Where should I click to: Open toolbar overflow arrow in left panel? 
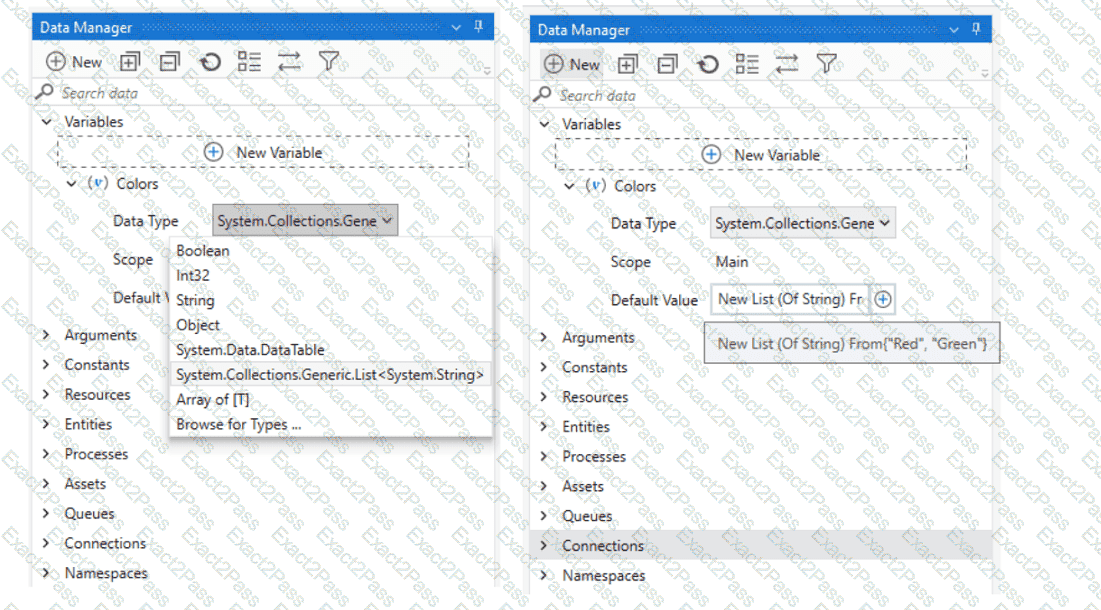click(x=487, y=70)
